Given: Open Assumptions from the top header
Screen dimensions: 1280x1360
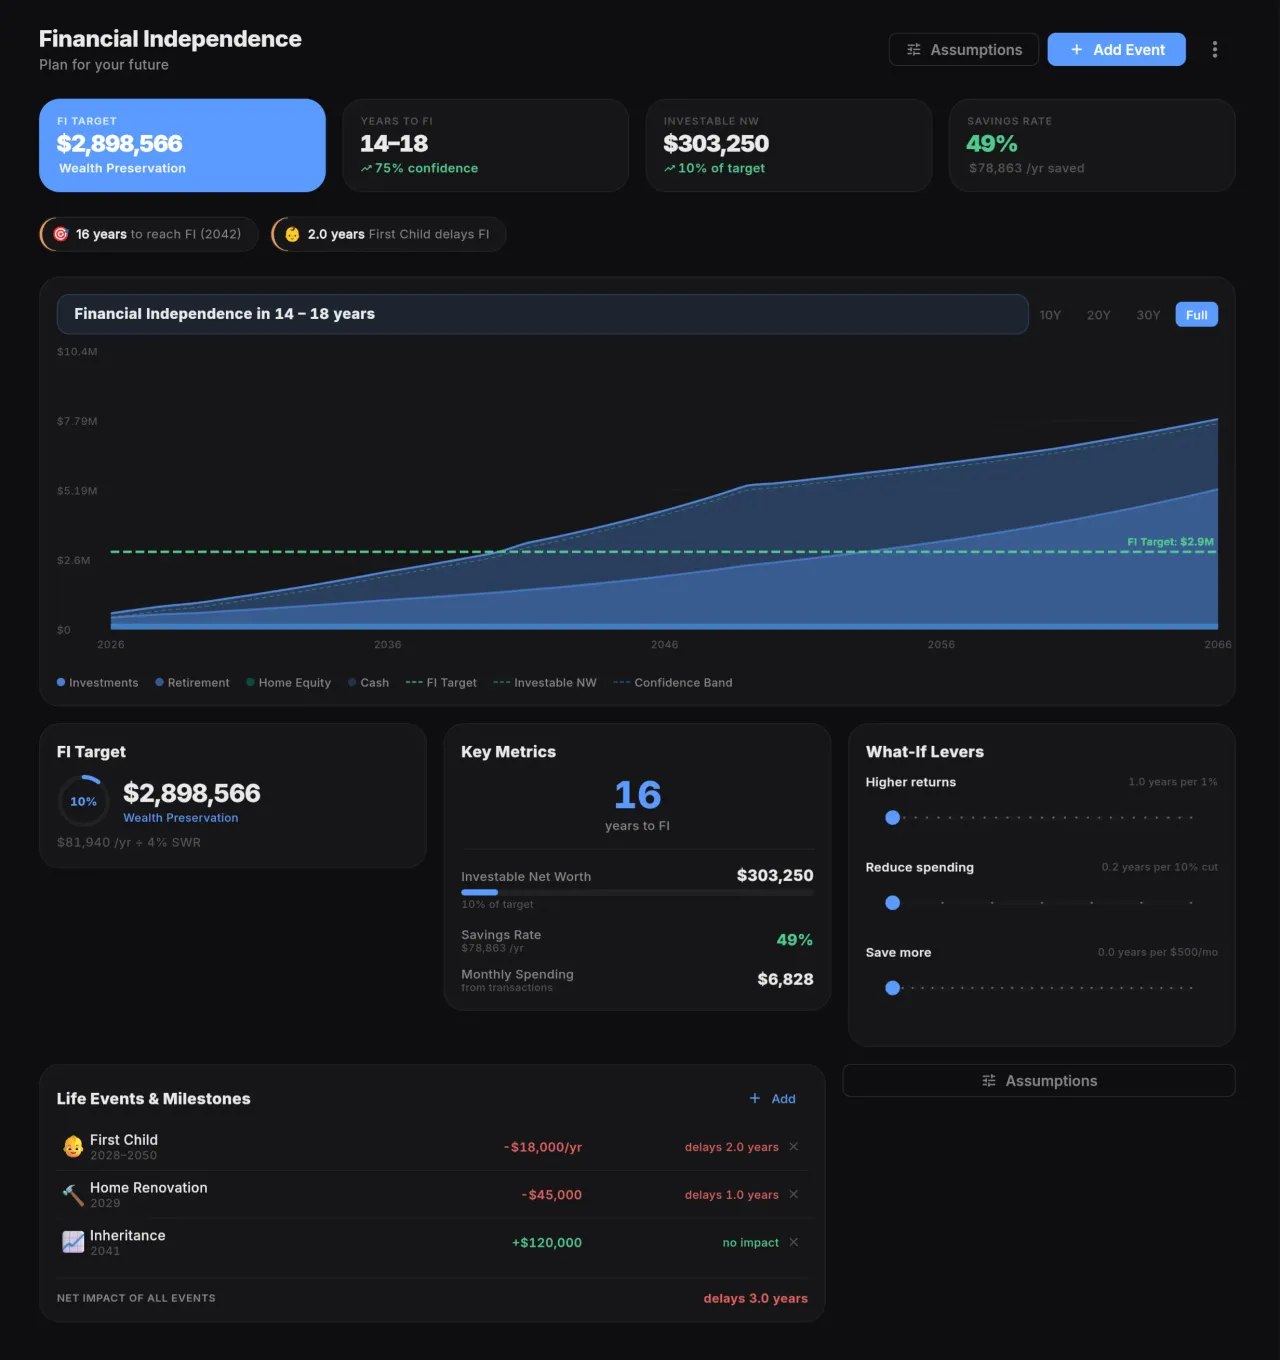Looking at the screenshot, I should (963, 50).
